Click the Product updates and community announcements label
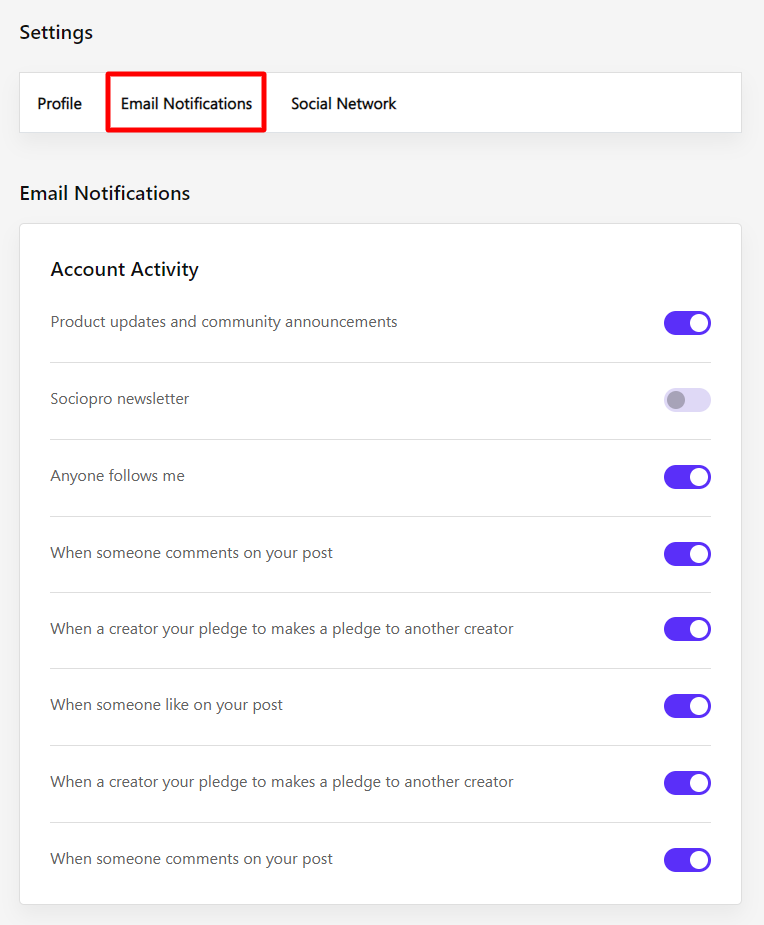Image resolution: width=764 pixels, height=925 pixels. point(224,322)
